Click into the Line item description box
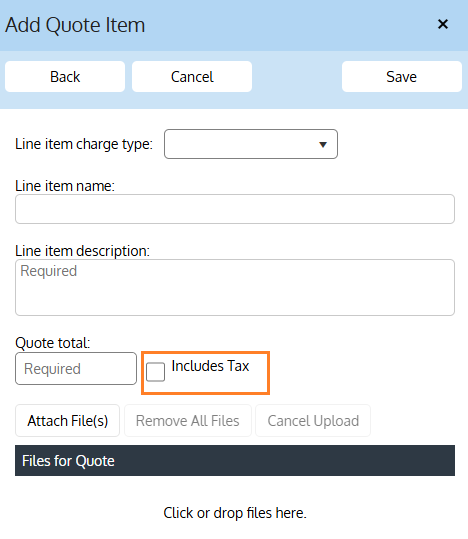 [x=235, y=287]
